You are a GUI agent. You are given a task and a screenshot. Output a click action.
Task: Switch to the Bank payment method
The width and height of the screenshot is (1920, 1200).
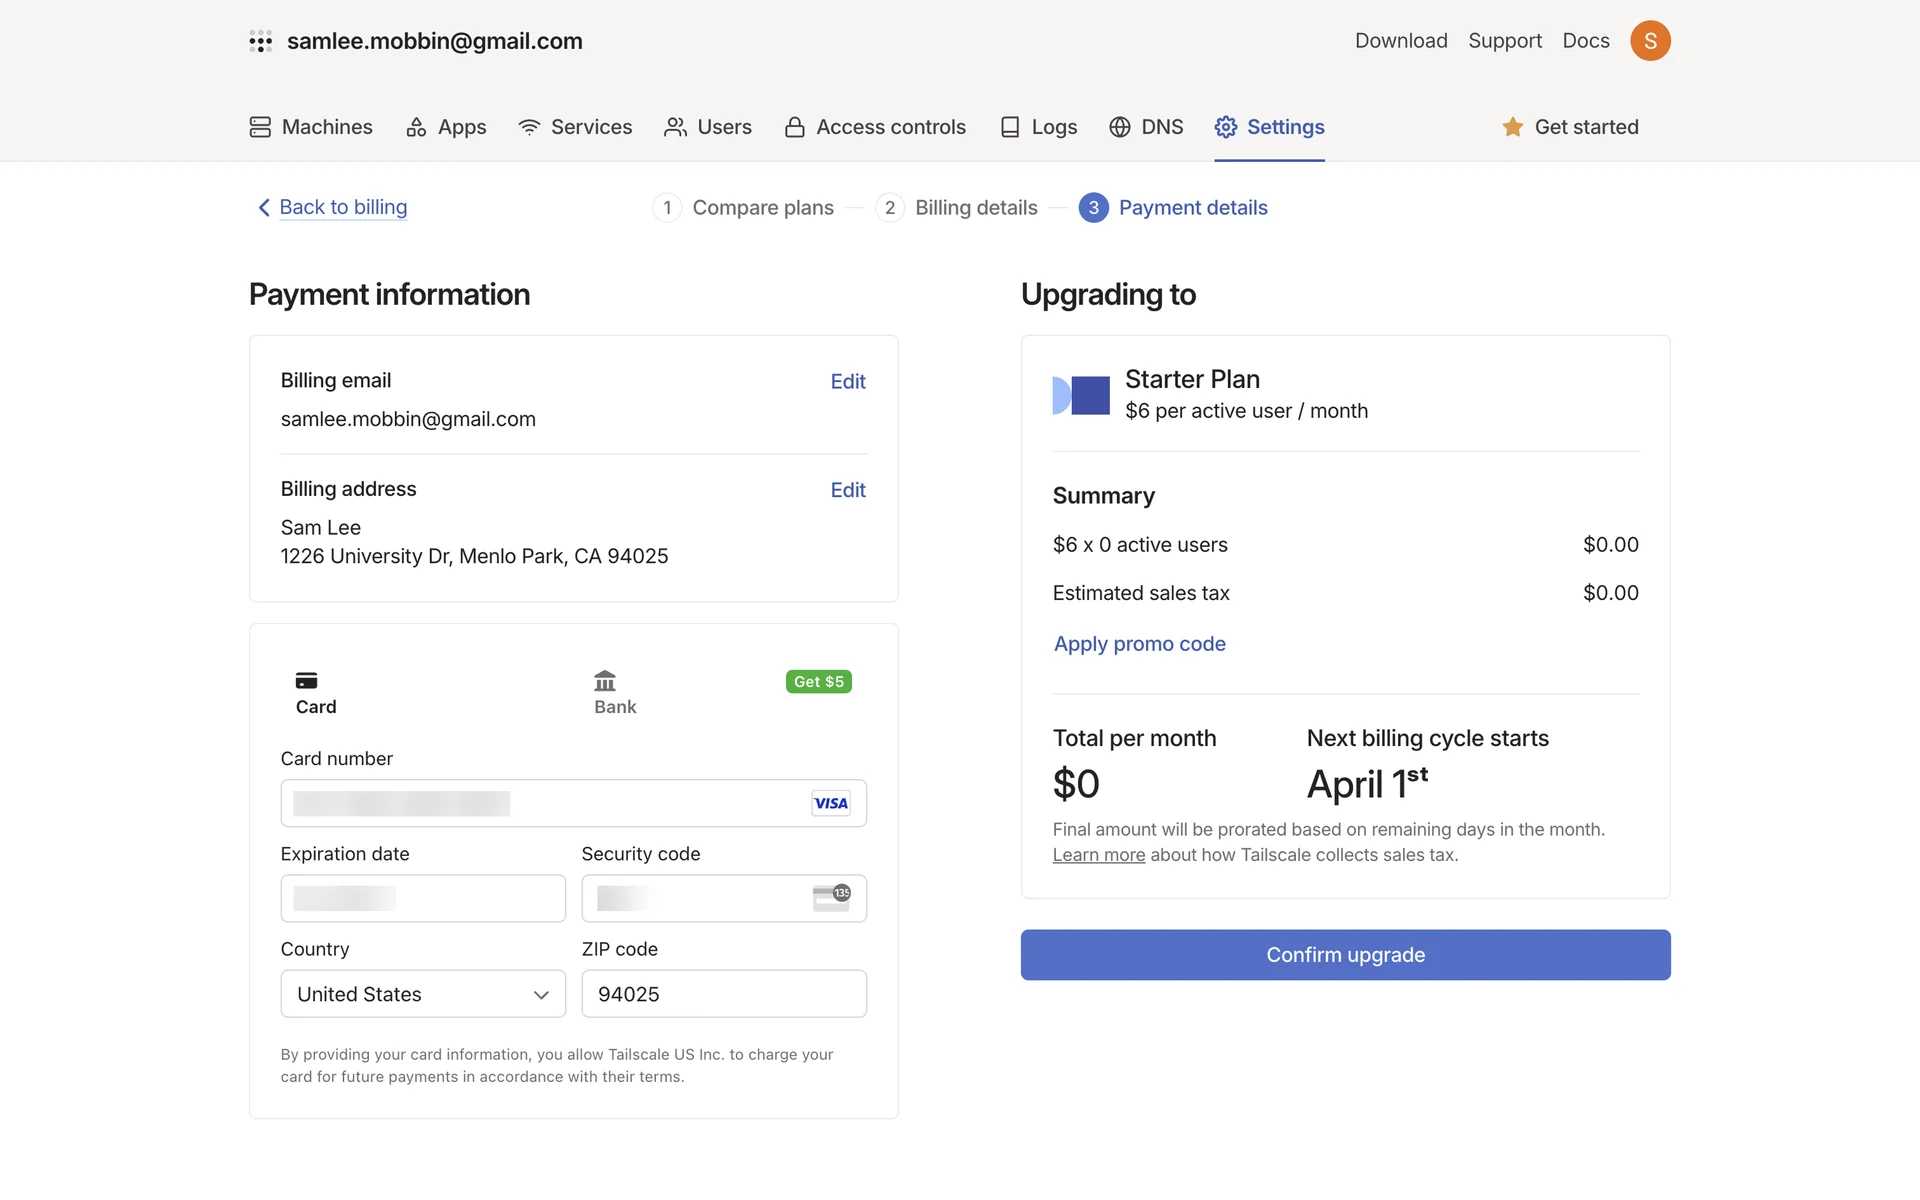[614, 693]
